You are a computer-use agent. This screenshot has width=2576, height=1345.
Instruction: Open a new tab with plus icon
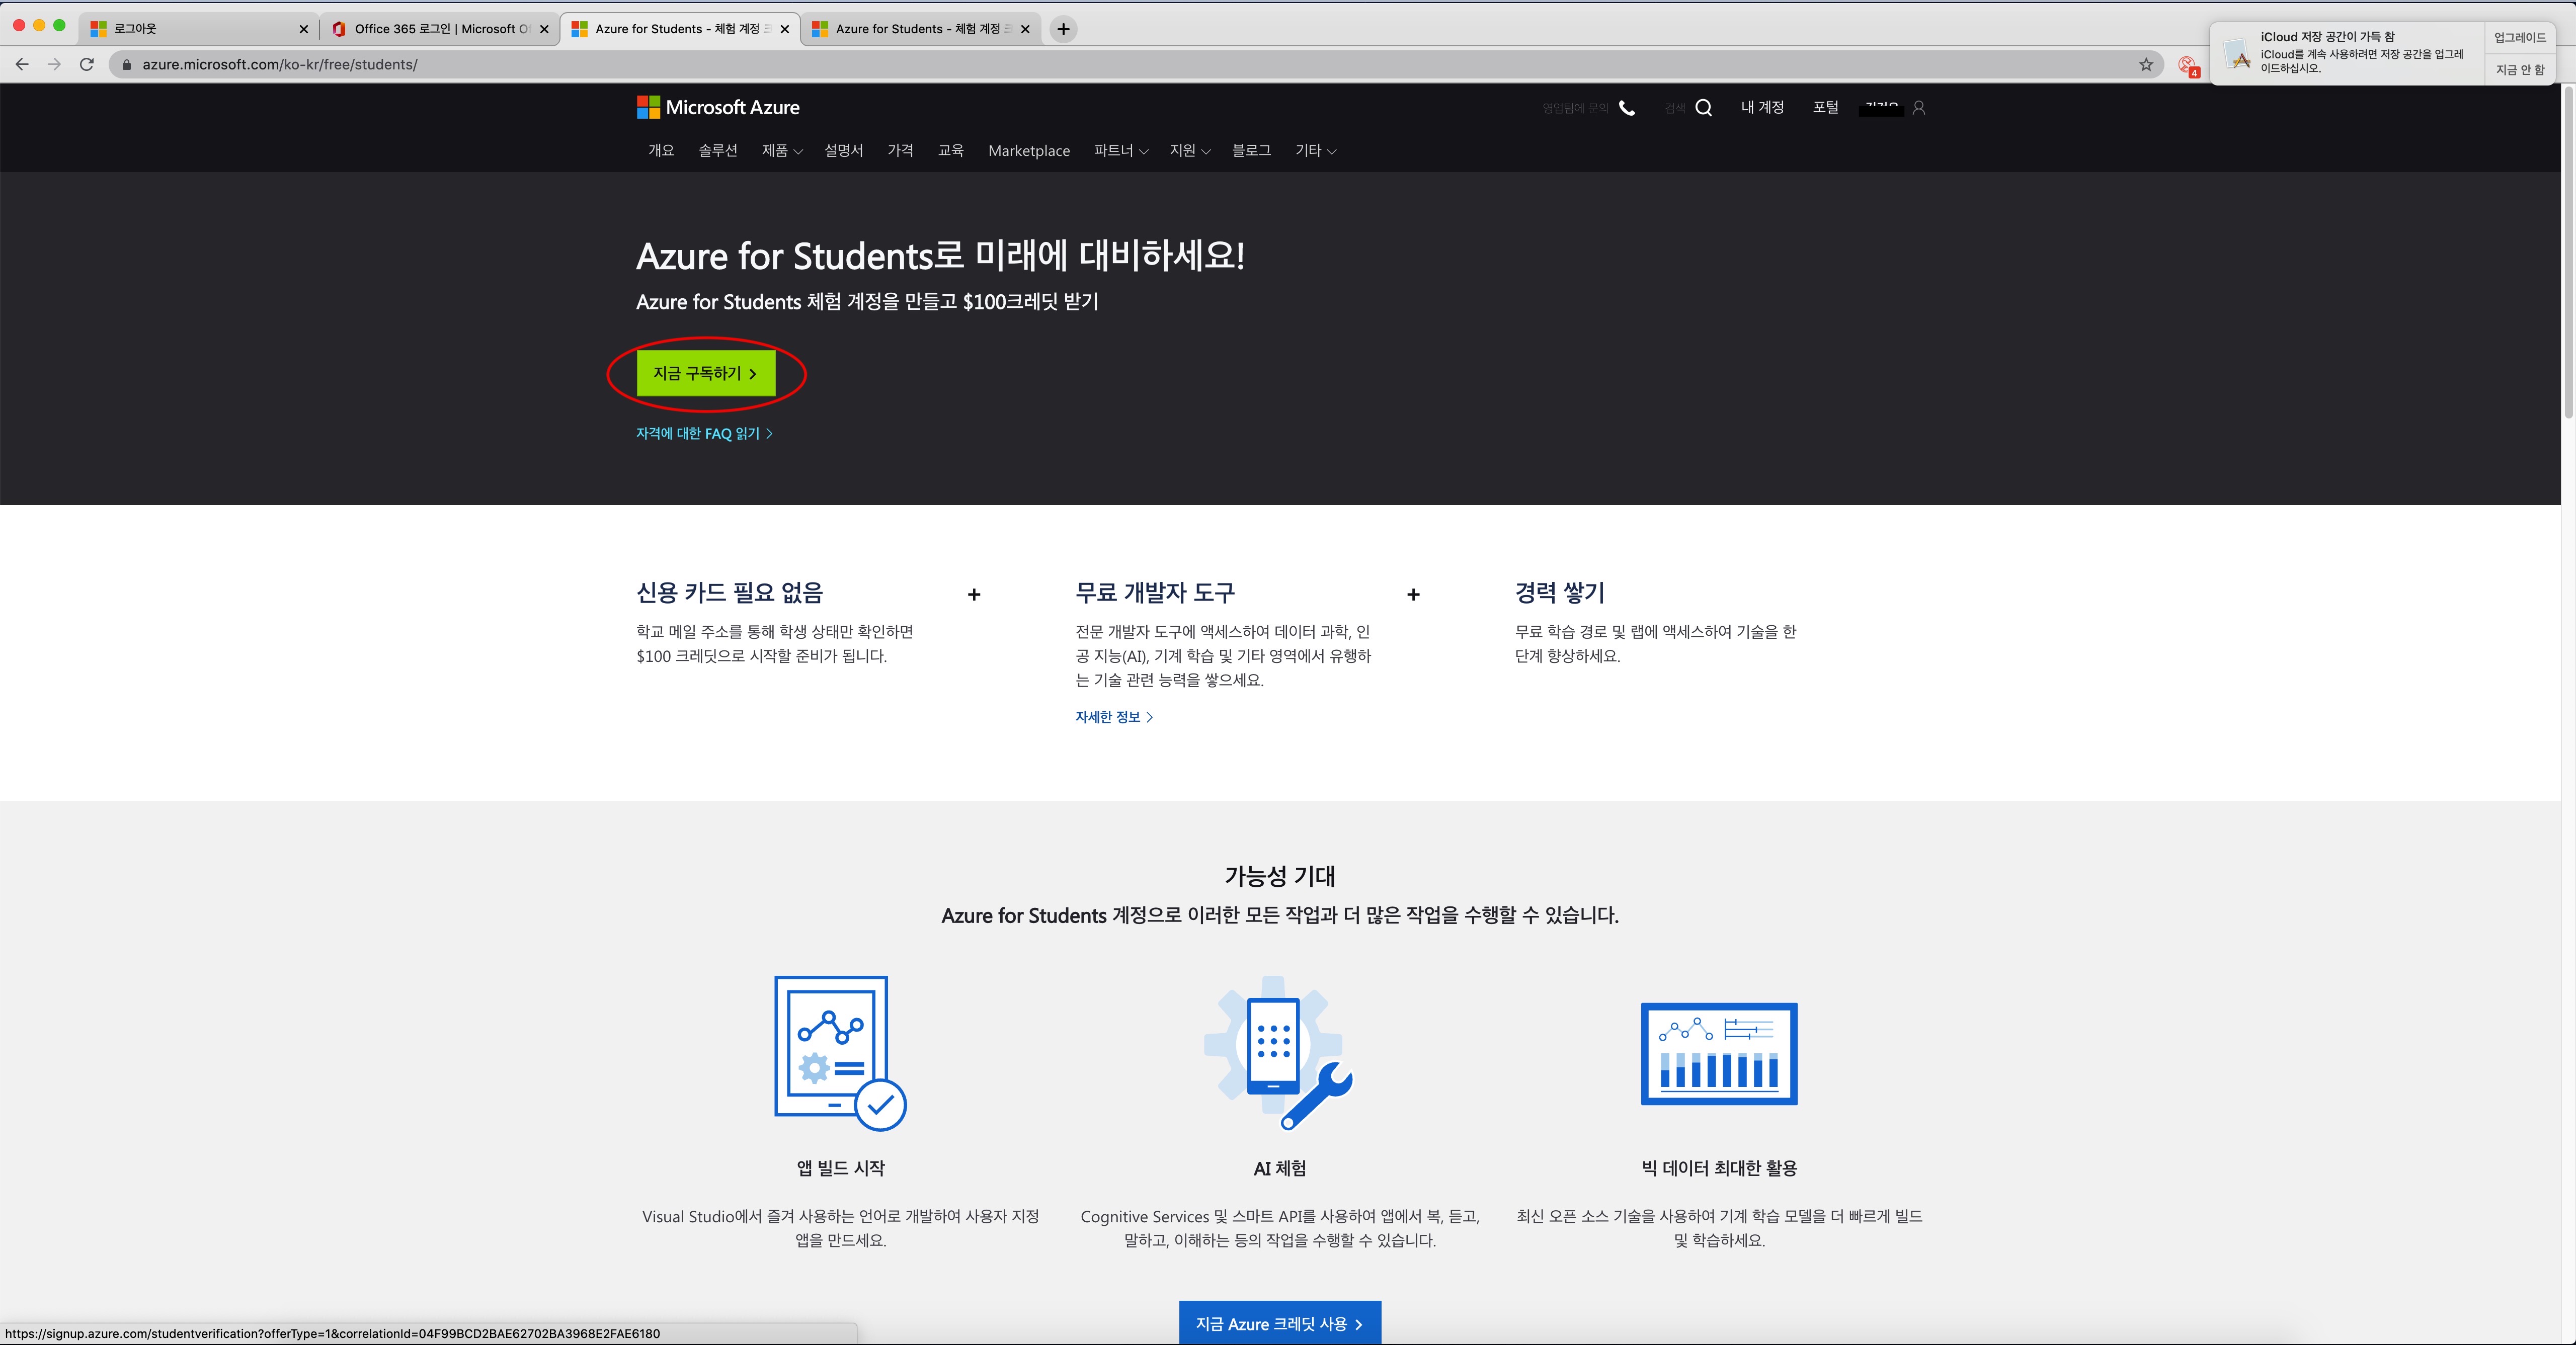click(1063, 29)
